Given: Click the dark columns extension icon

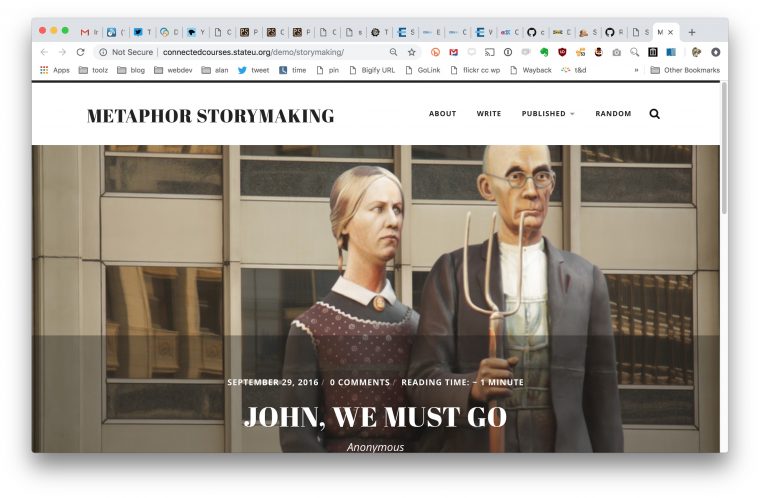Looking at the screenshot, I should click(653, 52).
